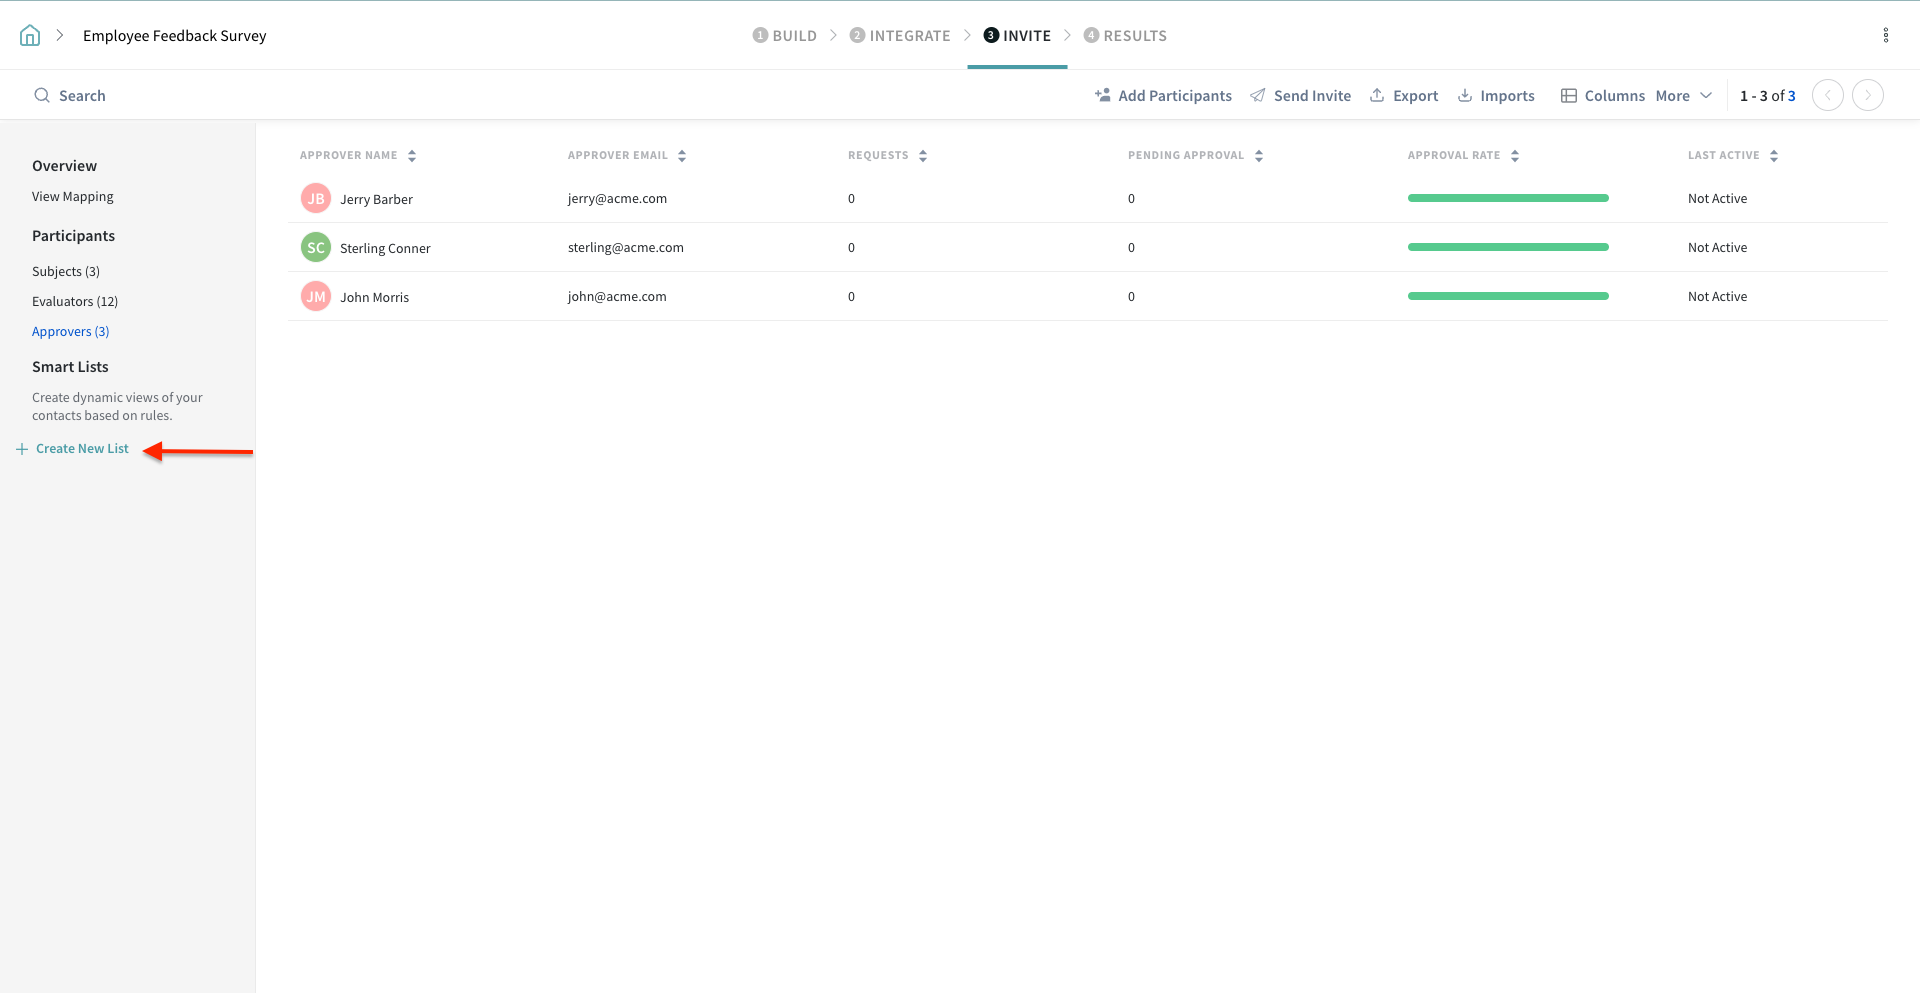Switch to the Results step tab
Image resolution: width=1920 pixels, height=993 pixels.
[x=1125, y=36]
